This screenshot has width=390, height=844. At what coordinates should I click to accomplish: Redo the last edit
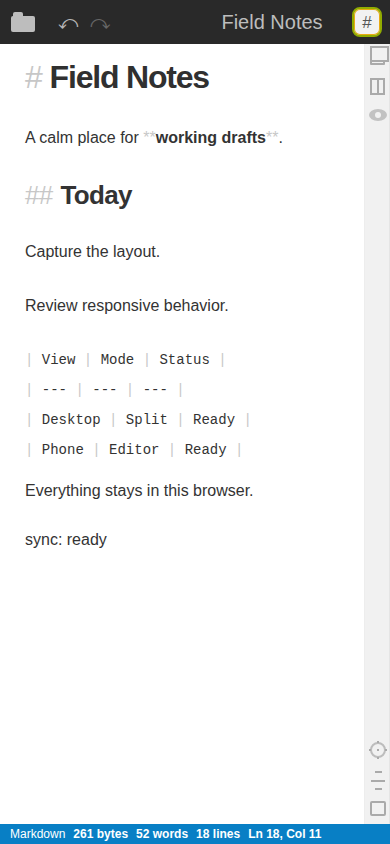[100, 24]
